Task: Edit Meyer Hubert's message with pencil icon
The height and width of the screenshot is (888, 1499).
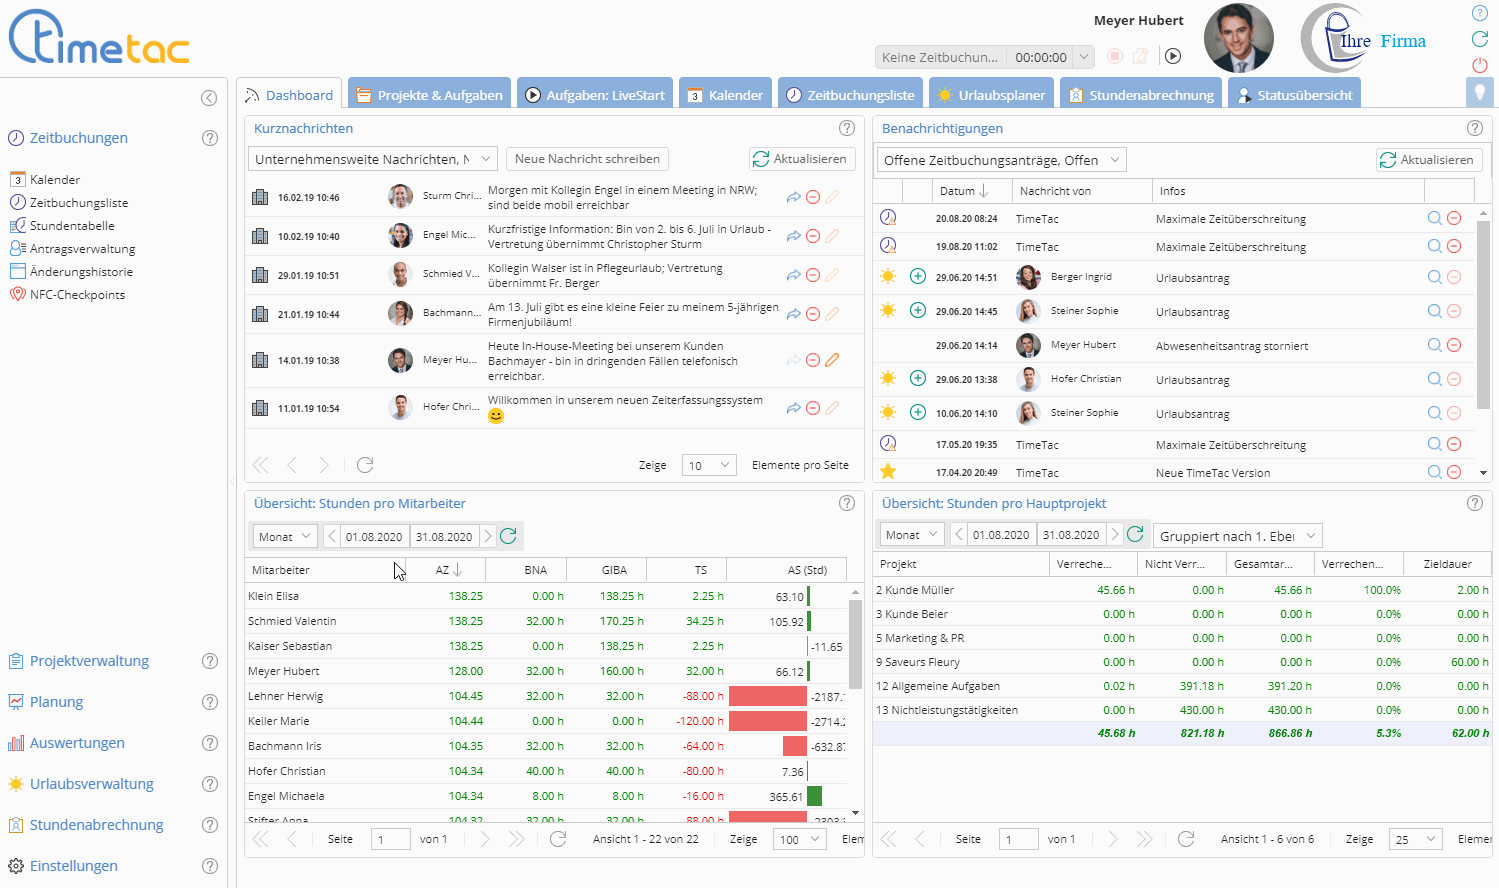Action: 832,360
